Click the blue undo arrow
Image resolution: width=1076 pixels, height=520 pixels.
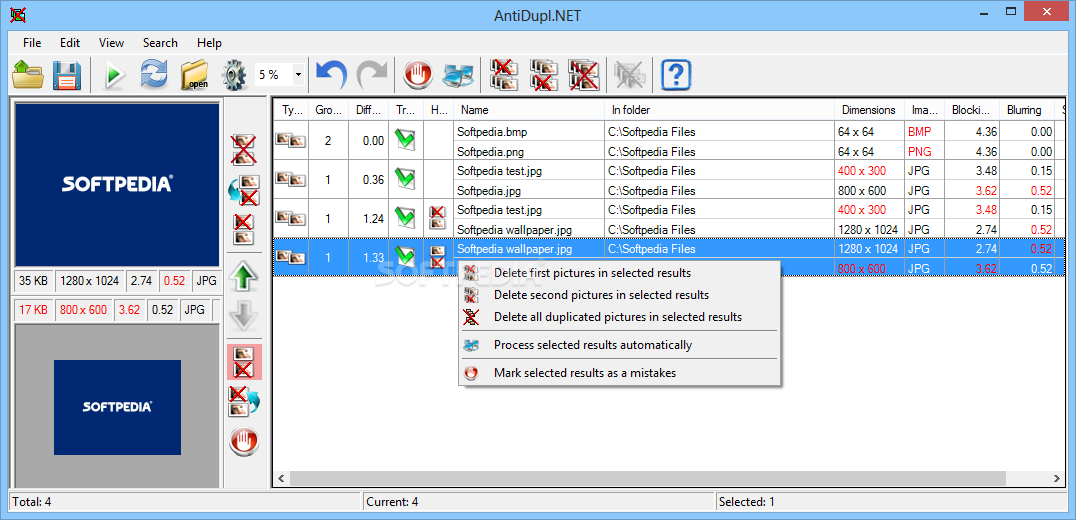[332, 74]
